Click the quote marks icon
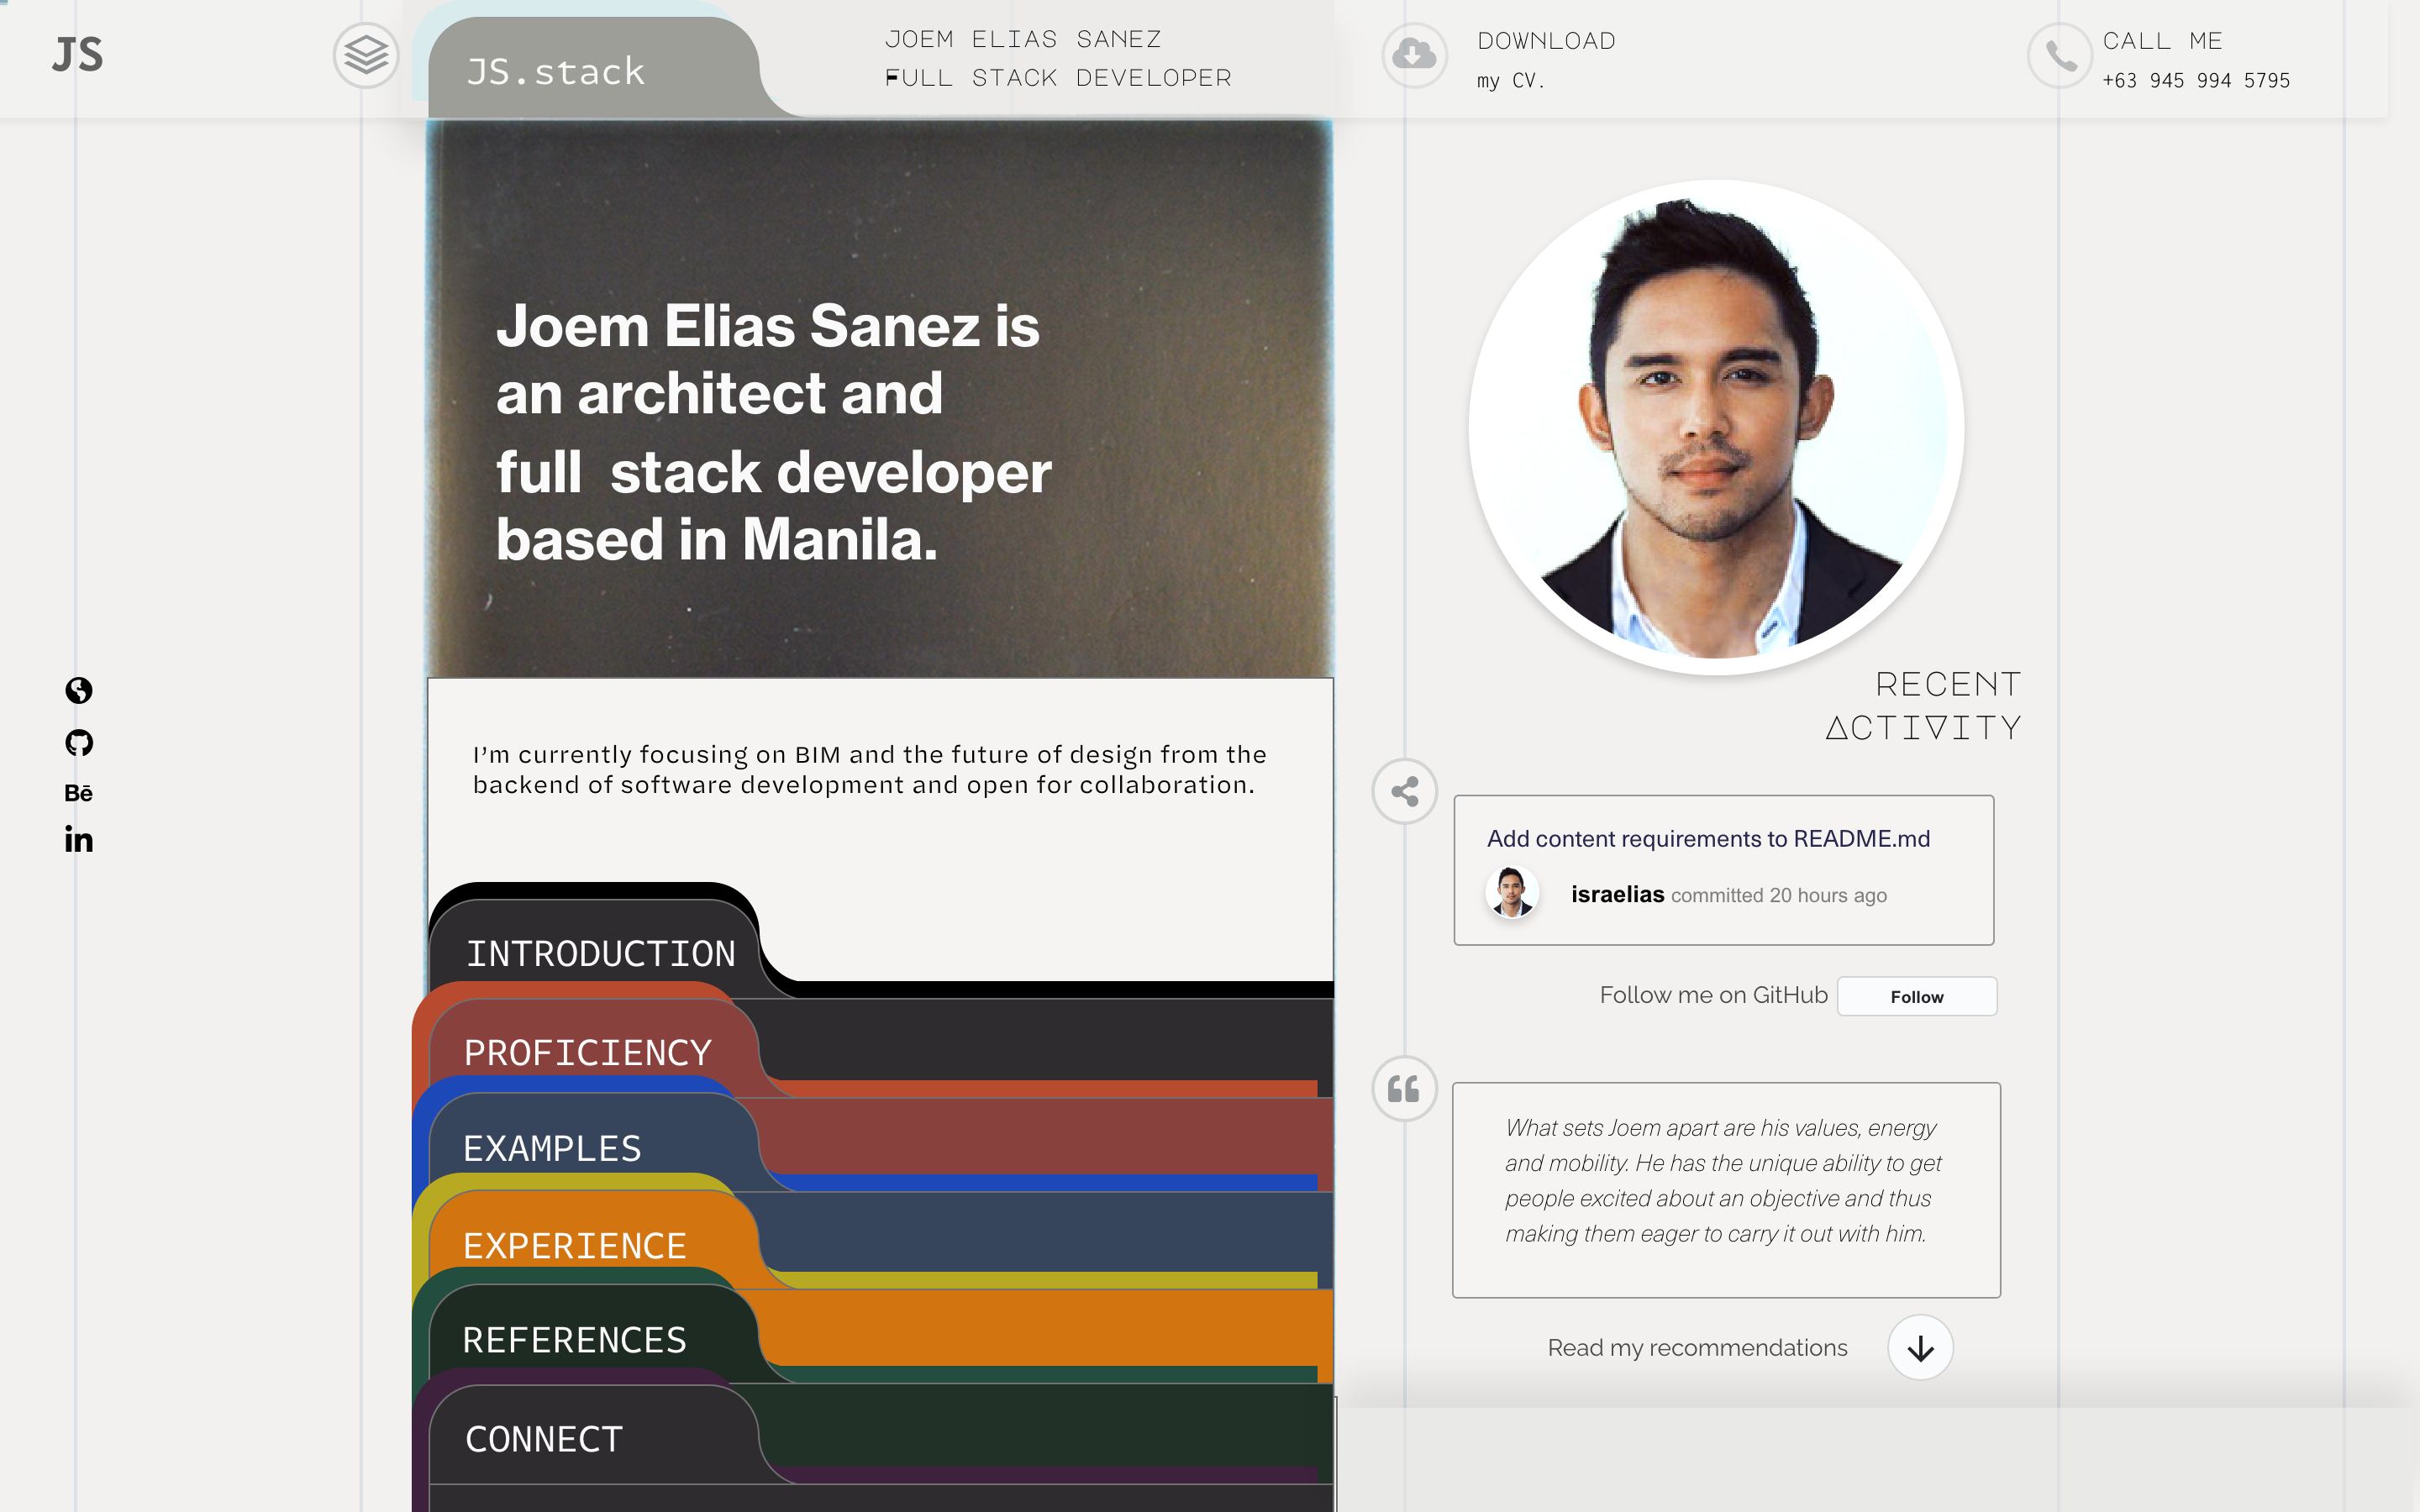 coord(1404,1089)
